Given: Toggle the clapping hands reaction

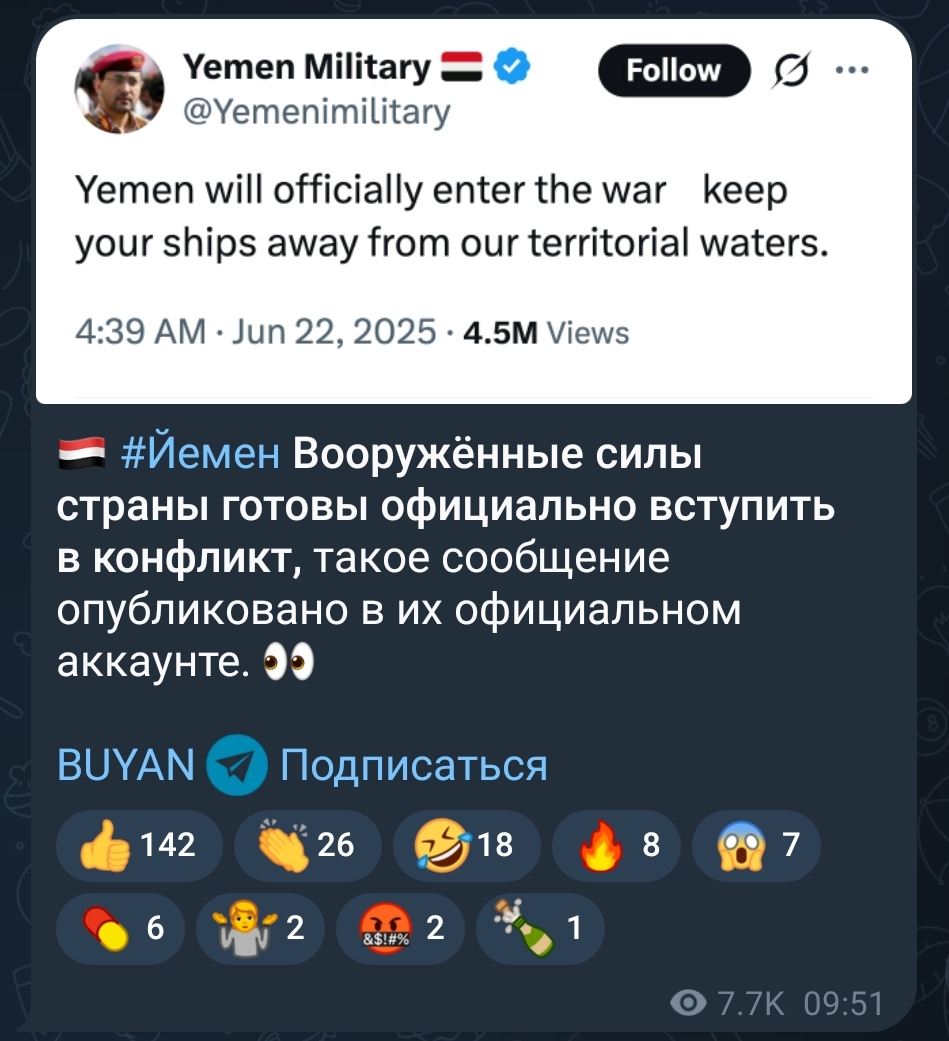Looking at the screenshot, I should click(307, 846).
